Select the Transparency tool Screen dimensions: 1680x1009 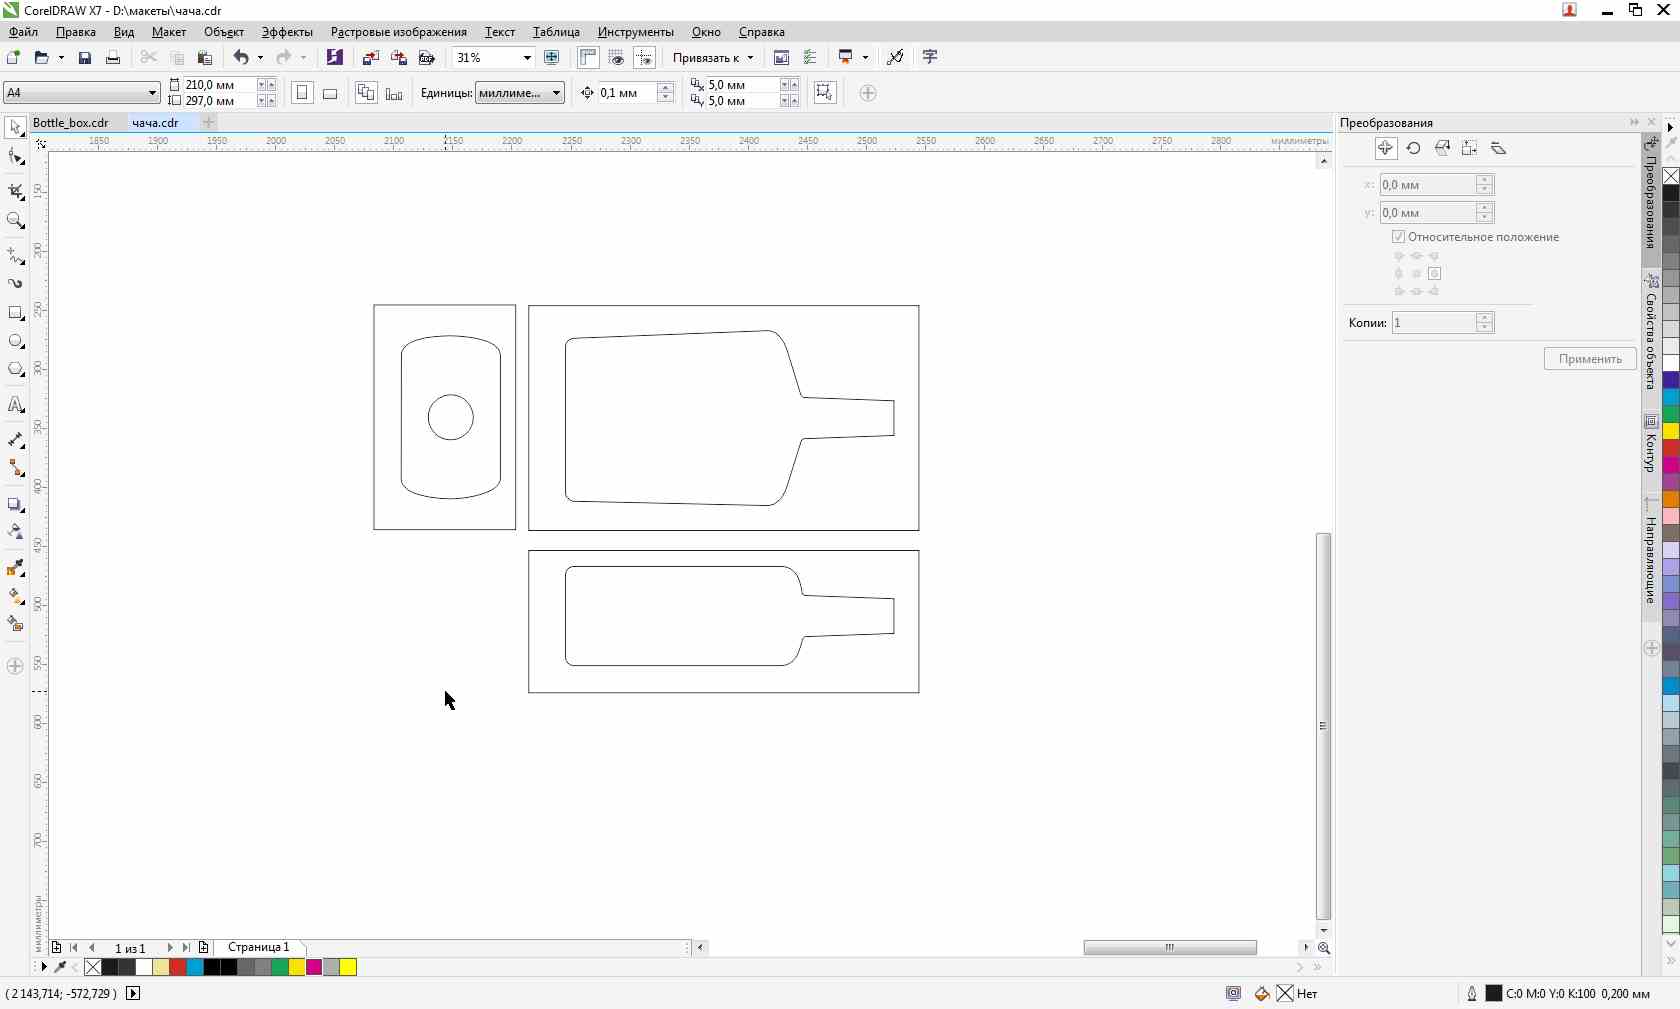15,532
